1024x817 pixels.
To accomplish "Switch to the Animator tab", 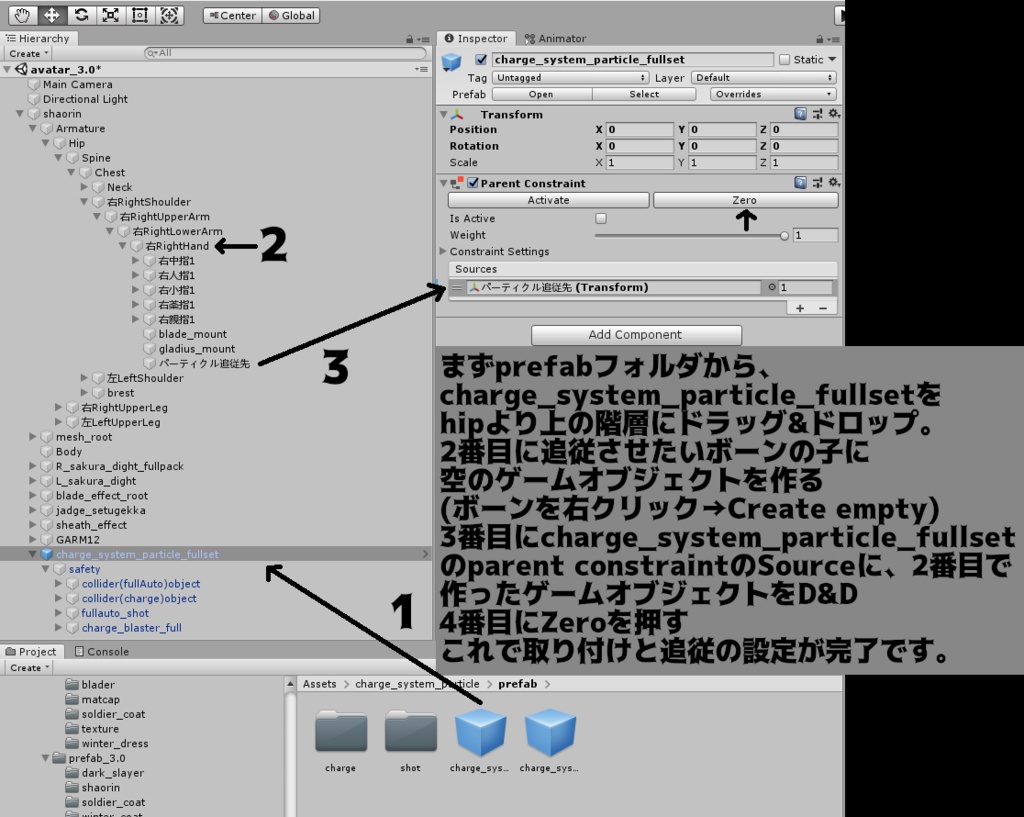I will coord(556,39).
